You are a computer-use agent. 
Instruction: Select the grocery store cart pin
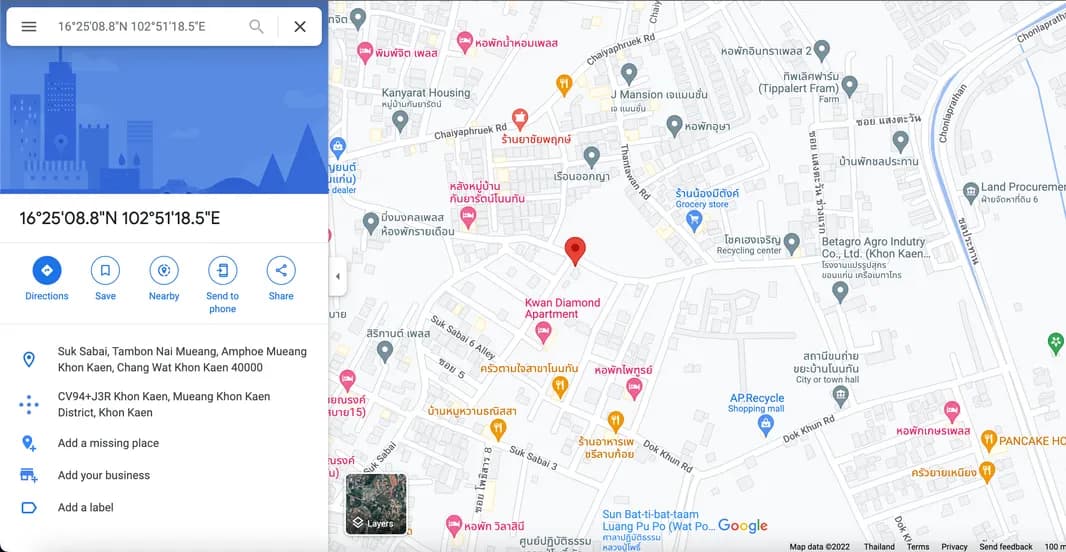(693, 220)
